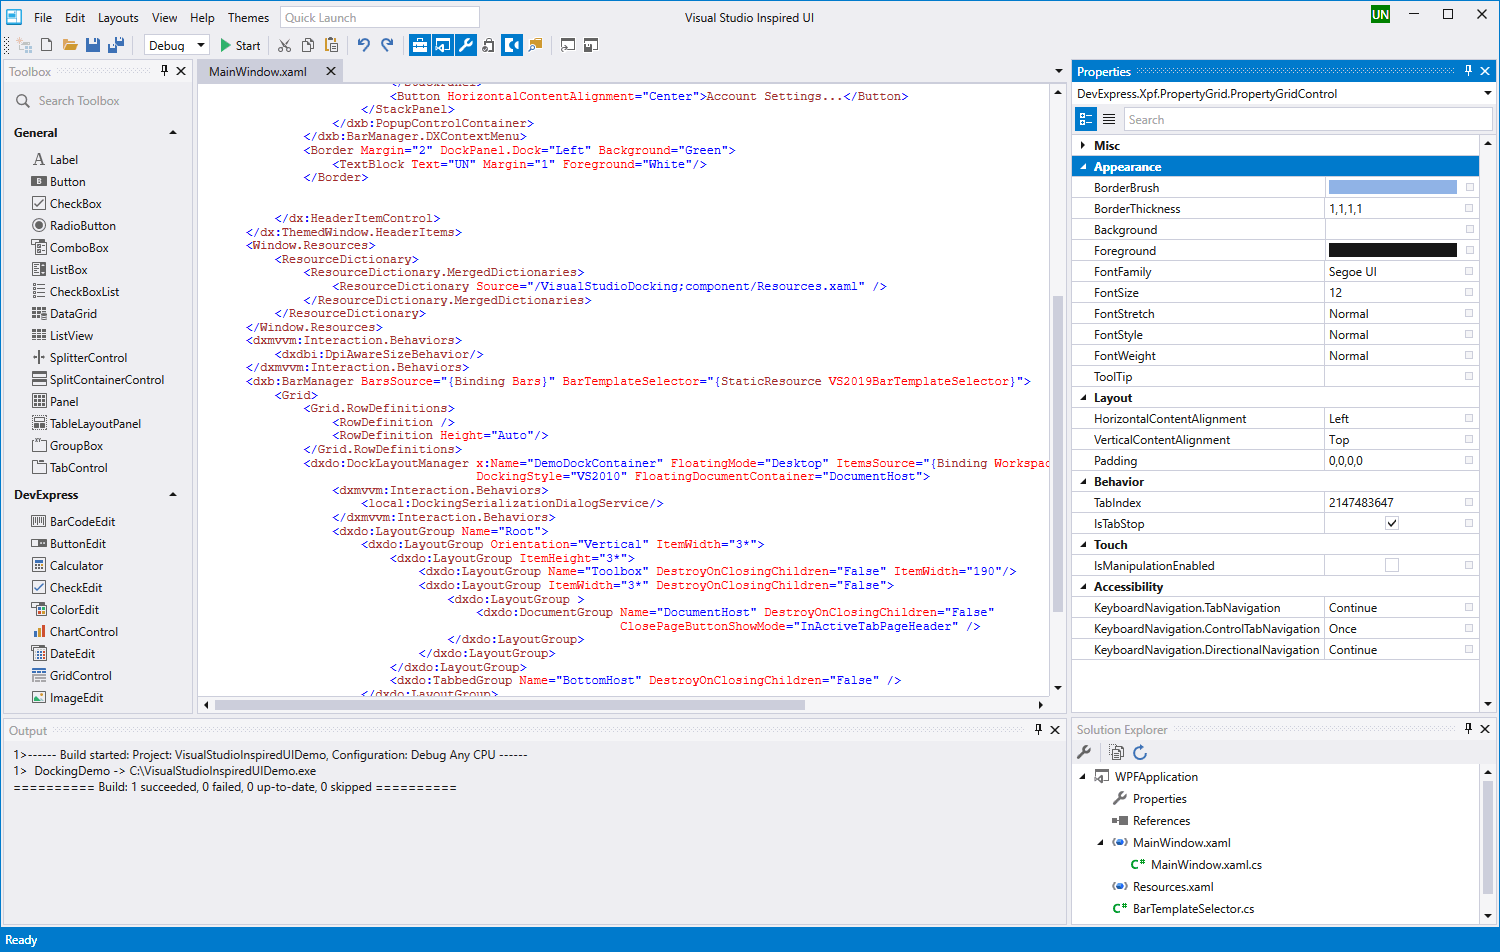The height and width of the screenshot is (952, 1500).
Task: Collapse the General toolbox section
Action: [x=173, y=133]
